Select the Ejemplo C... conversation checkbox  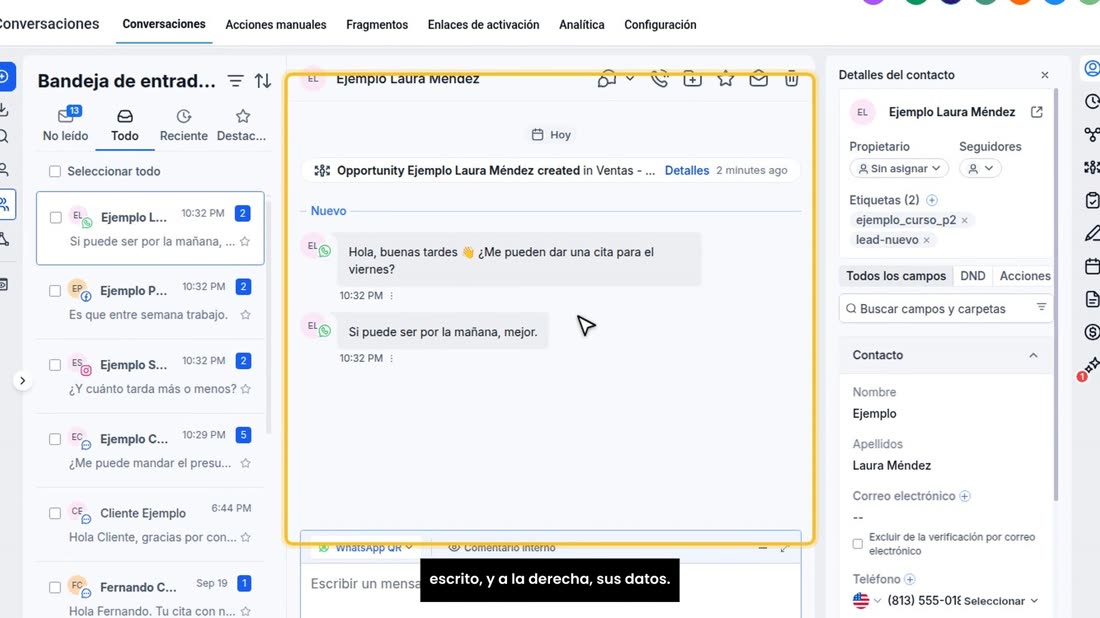[55, 439]
